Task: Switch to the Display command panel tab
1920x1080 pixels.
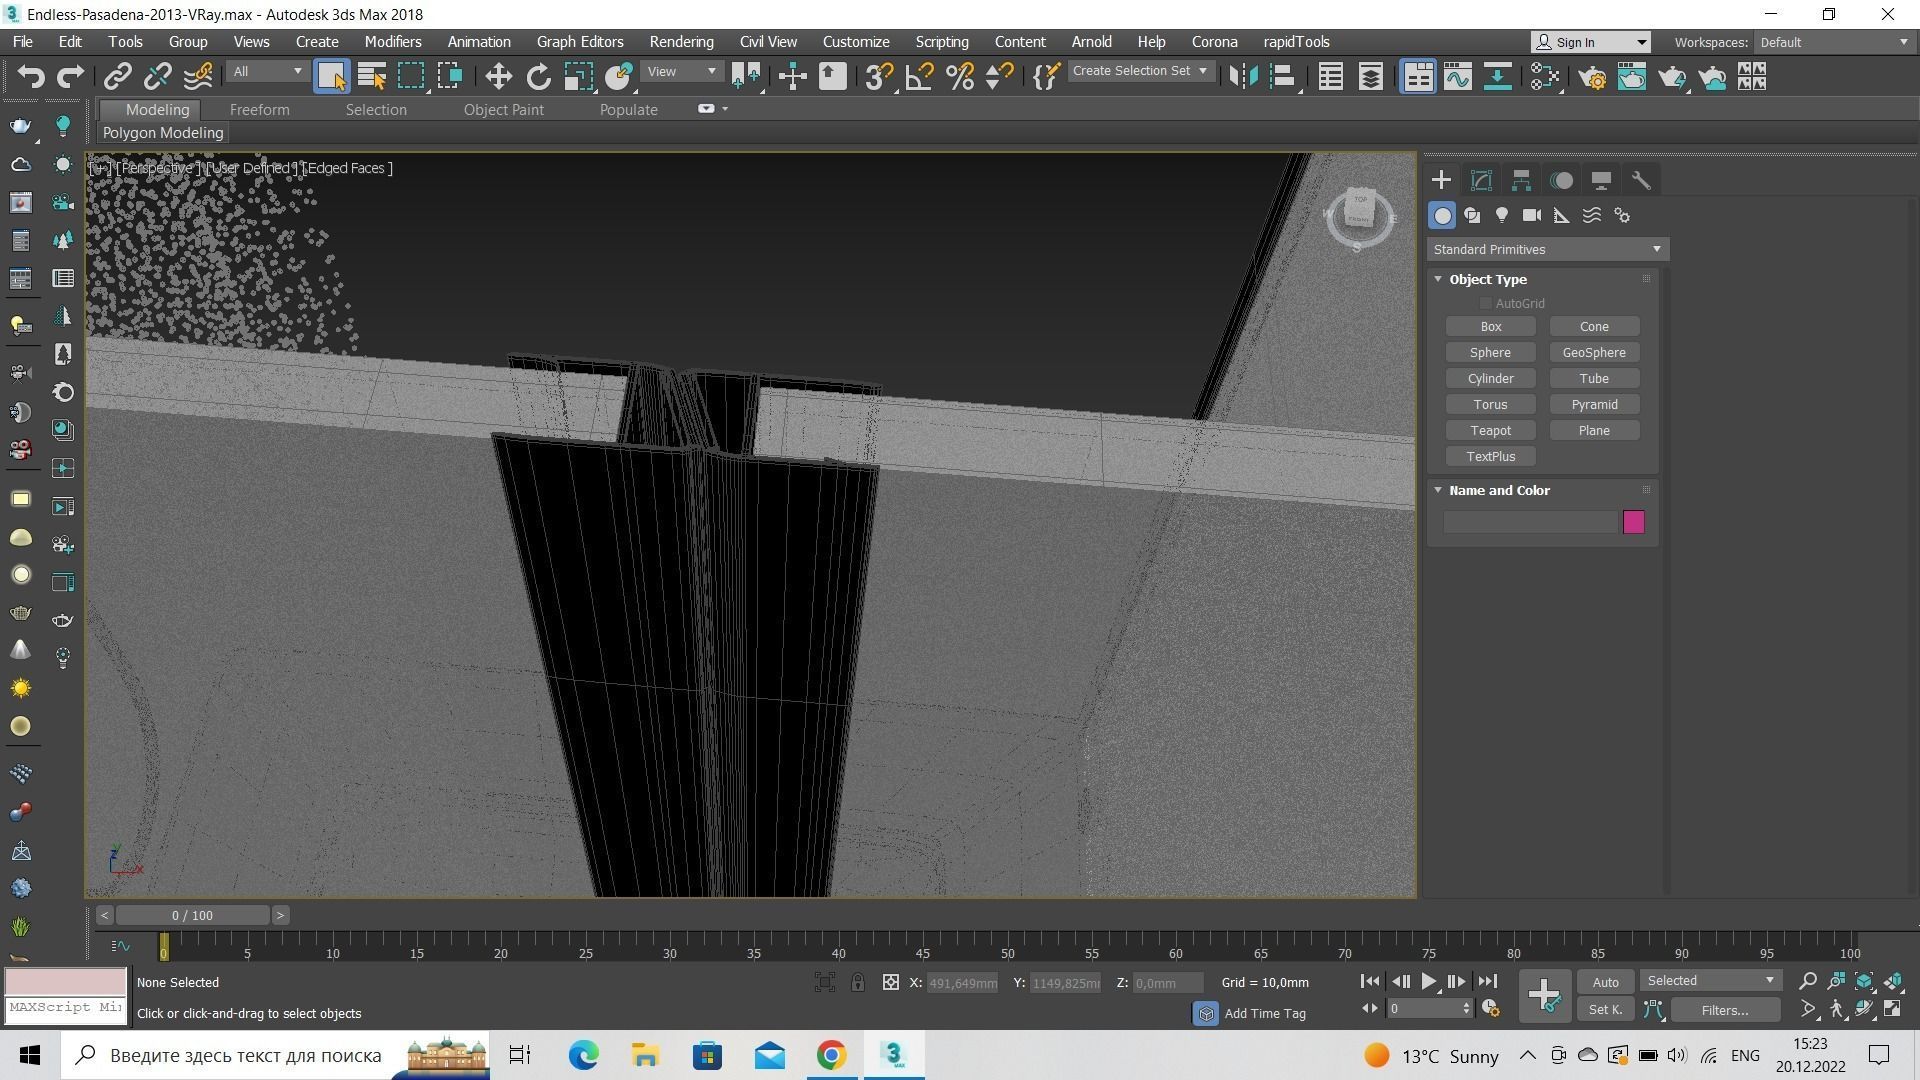Action: [x=1601, y=180]
